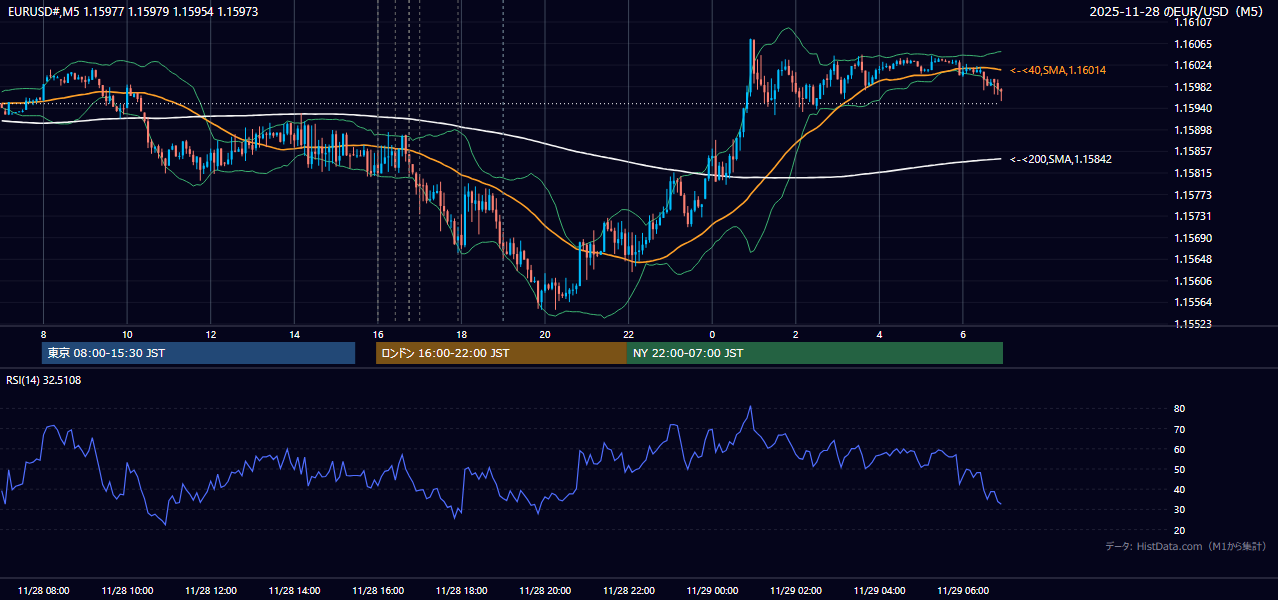Click price level 1.15606 on axis

coord(1193,281)
